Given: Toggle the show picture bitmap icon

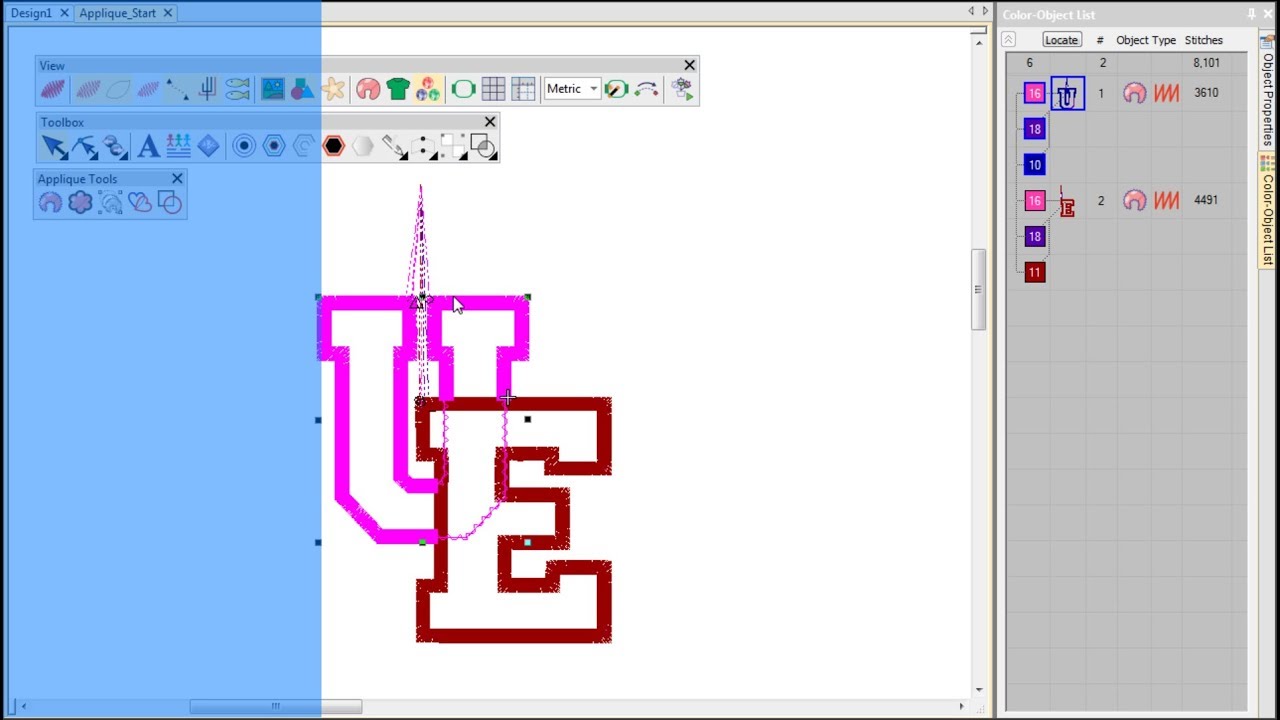Looking at the screenshot, I should [272, 90].
